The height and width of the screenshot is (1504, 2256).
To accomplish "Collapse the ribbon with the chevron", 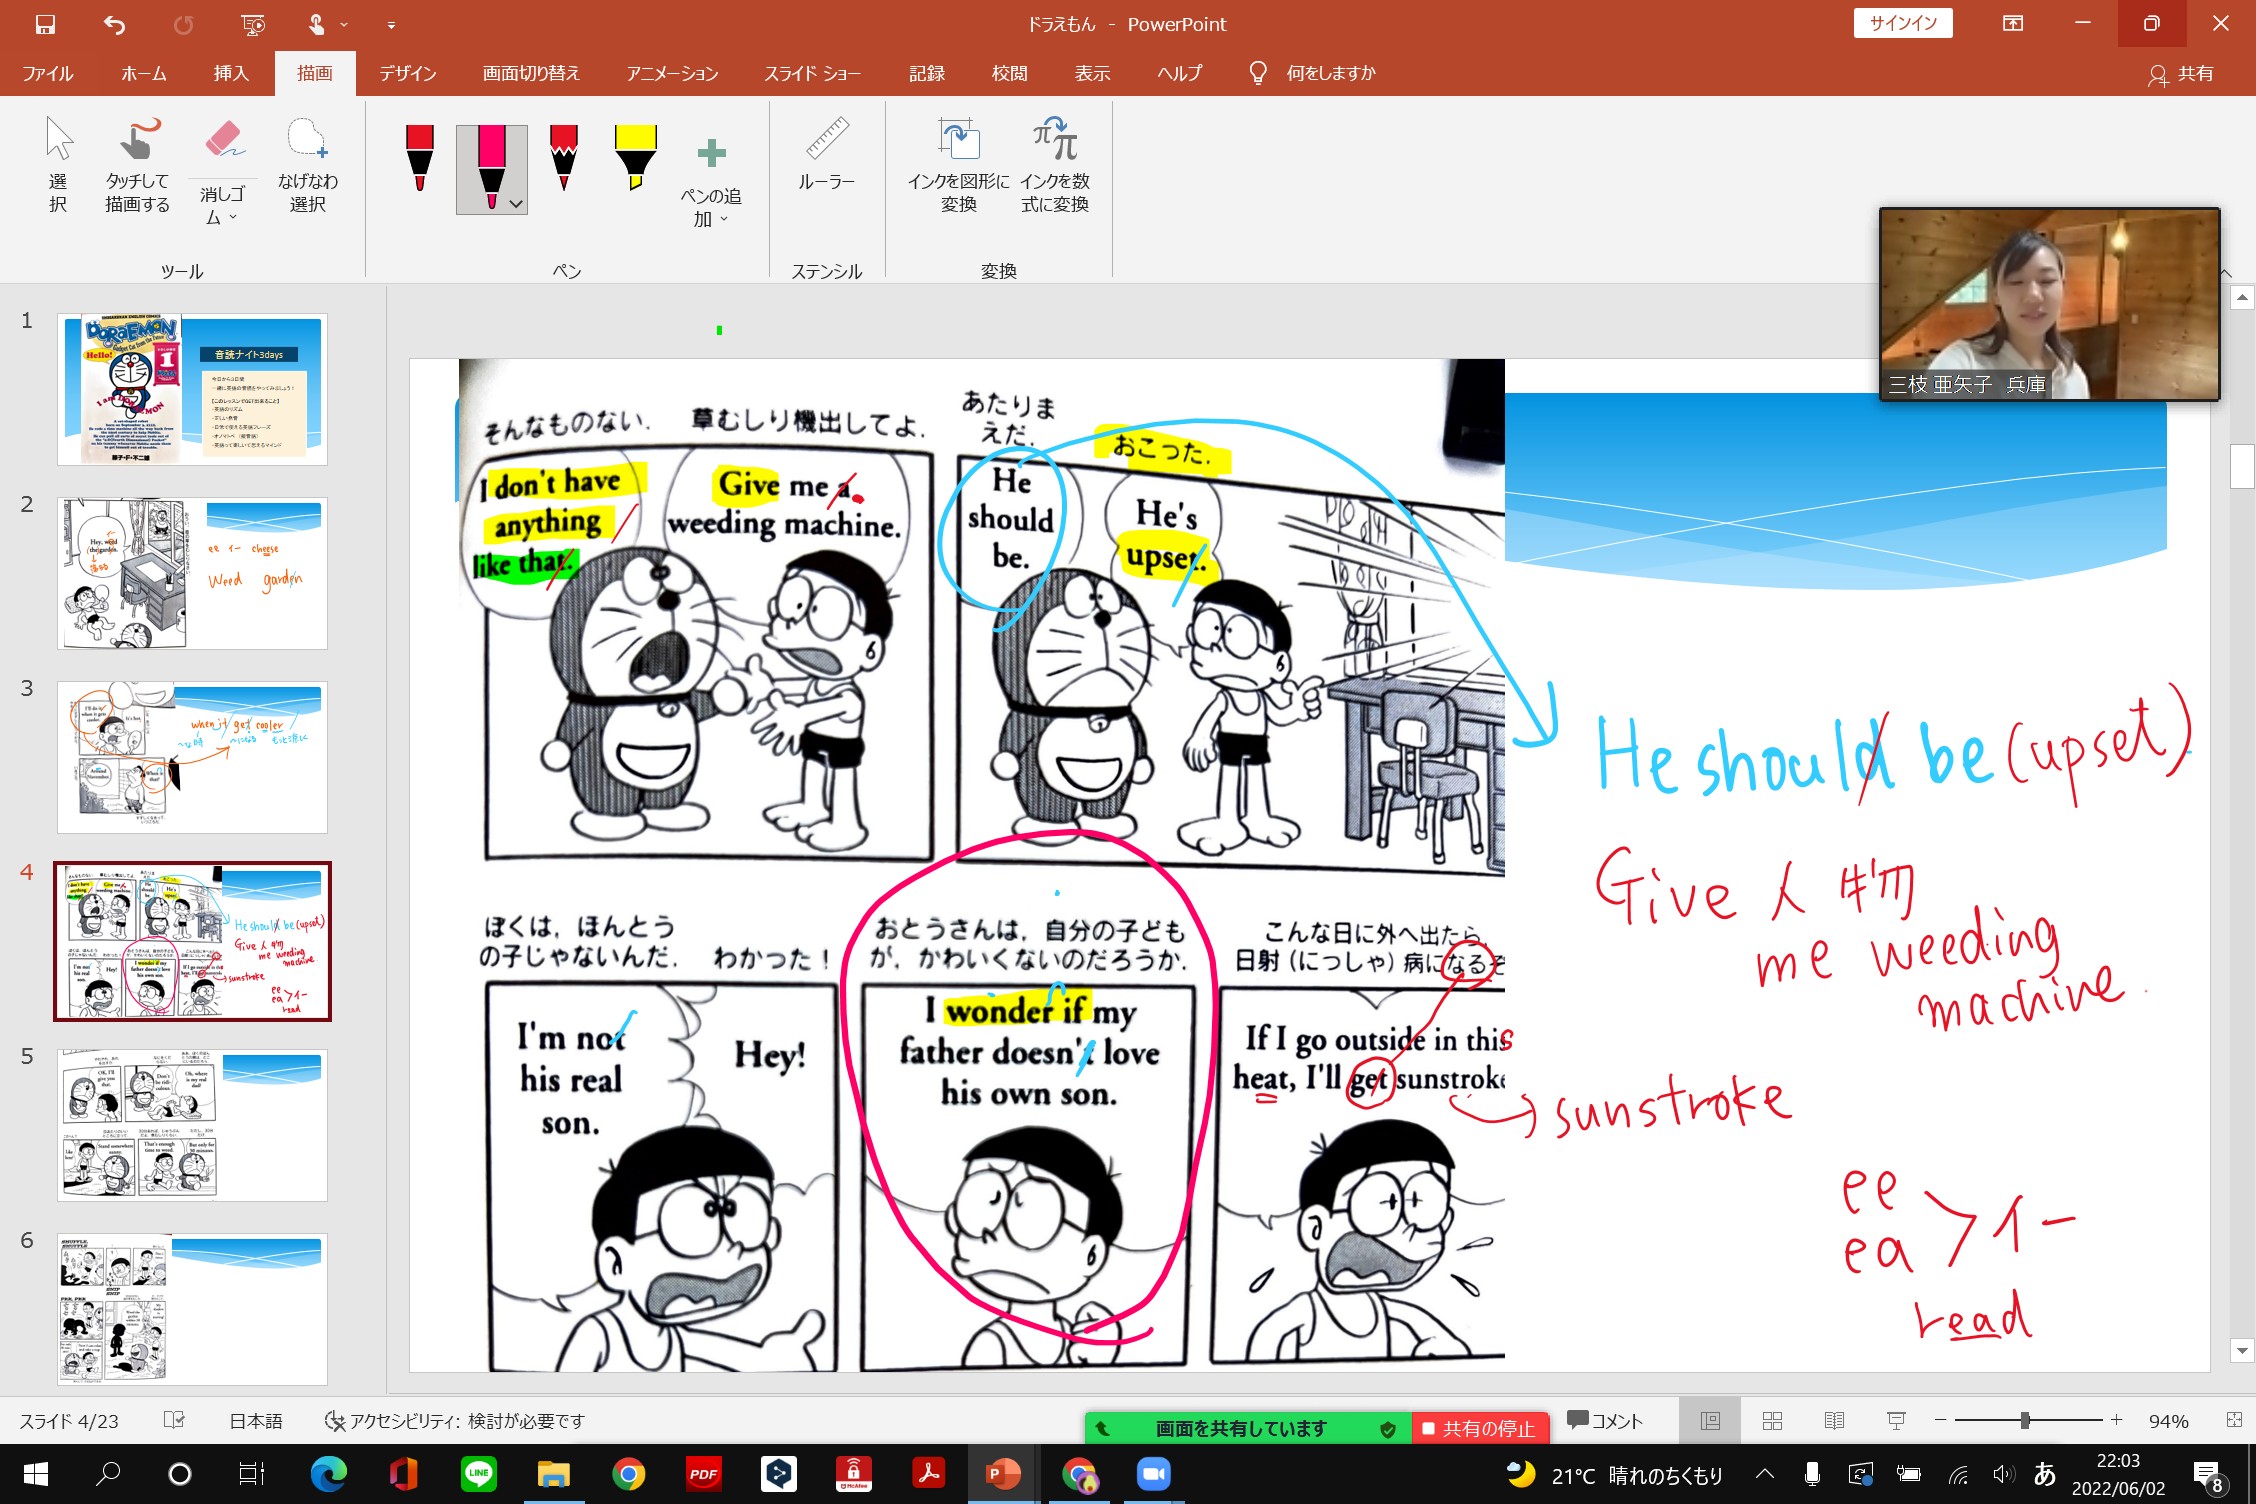I will point(2226,273).
